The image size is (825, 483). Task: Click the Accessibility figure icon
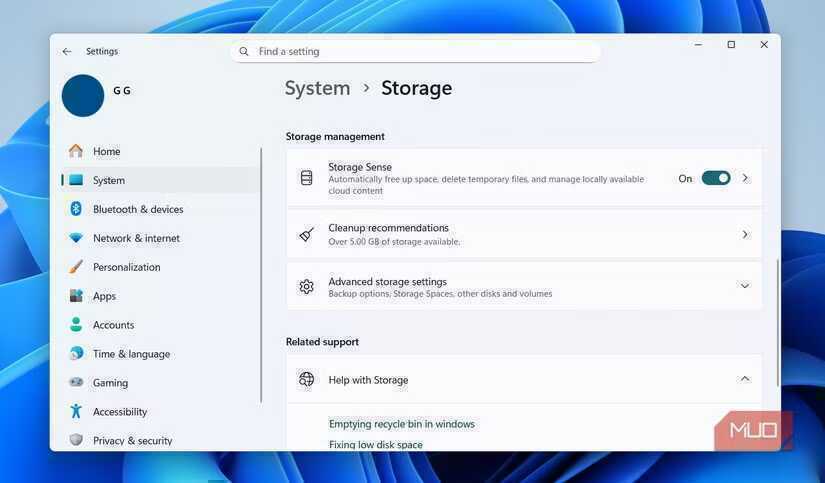pos(76,412)
